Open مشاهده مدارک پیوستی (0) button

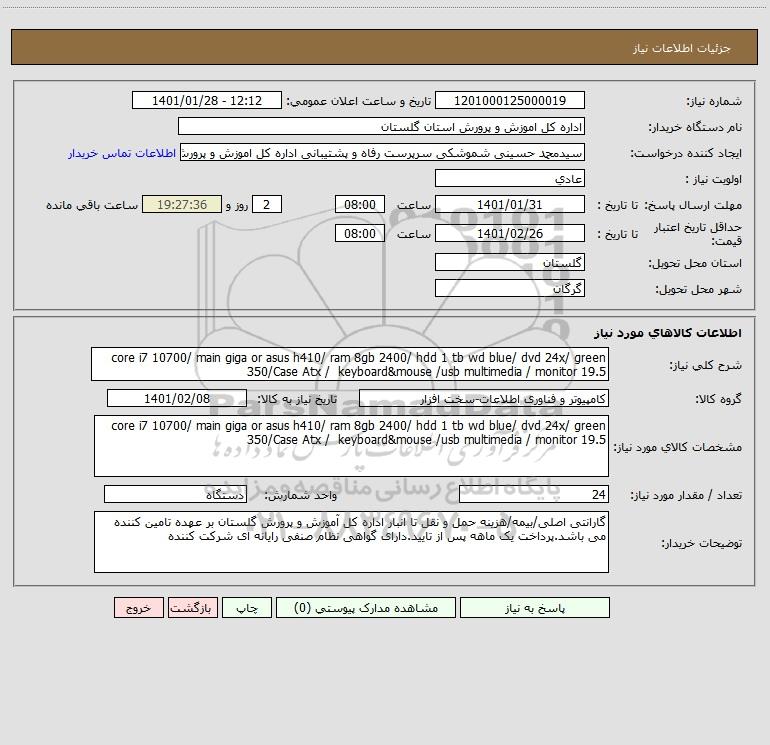[366, 607]
